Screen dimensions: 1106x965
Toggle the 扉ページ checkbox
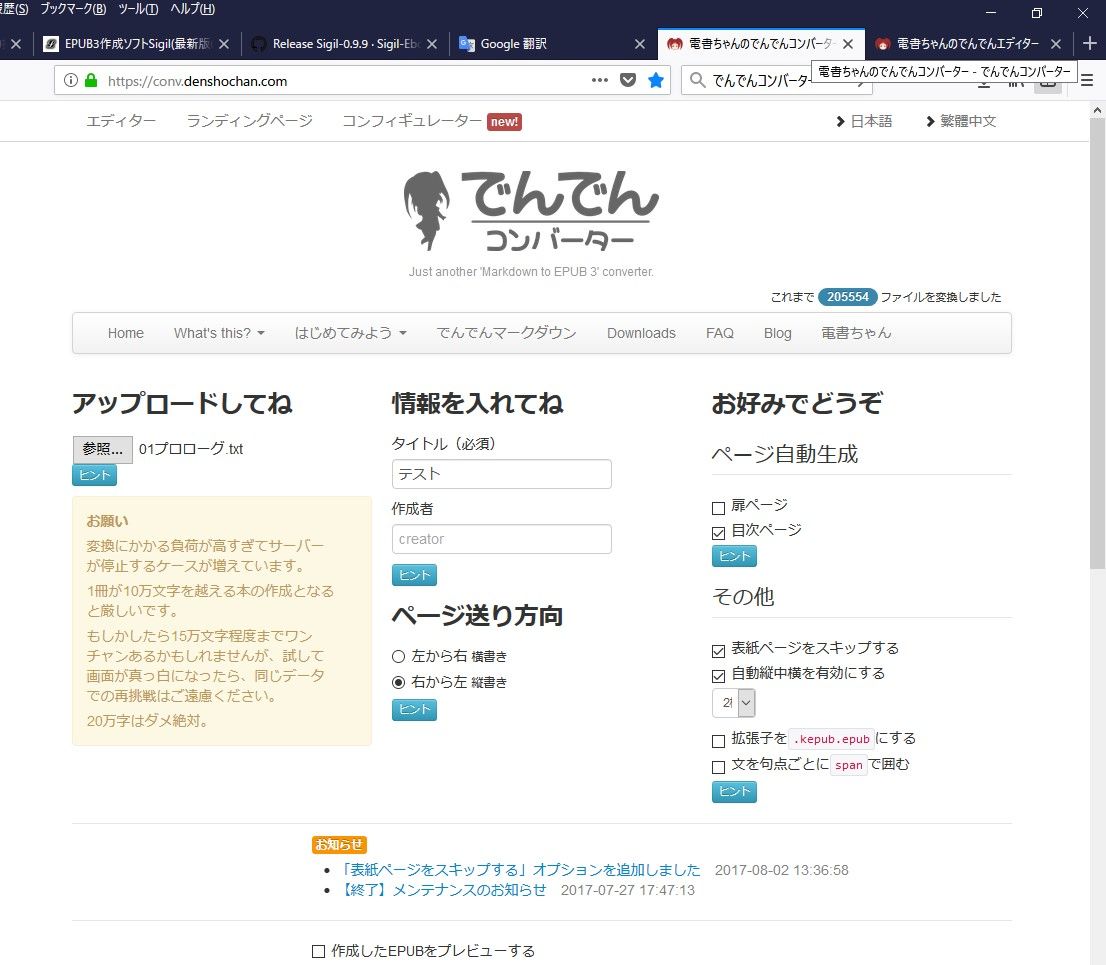tap(718, 508)
